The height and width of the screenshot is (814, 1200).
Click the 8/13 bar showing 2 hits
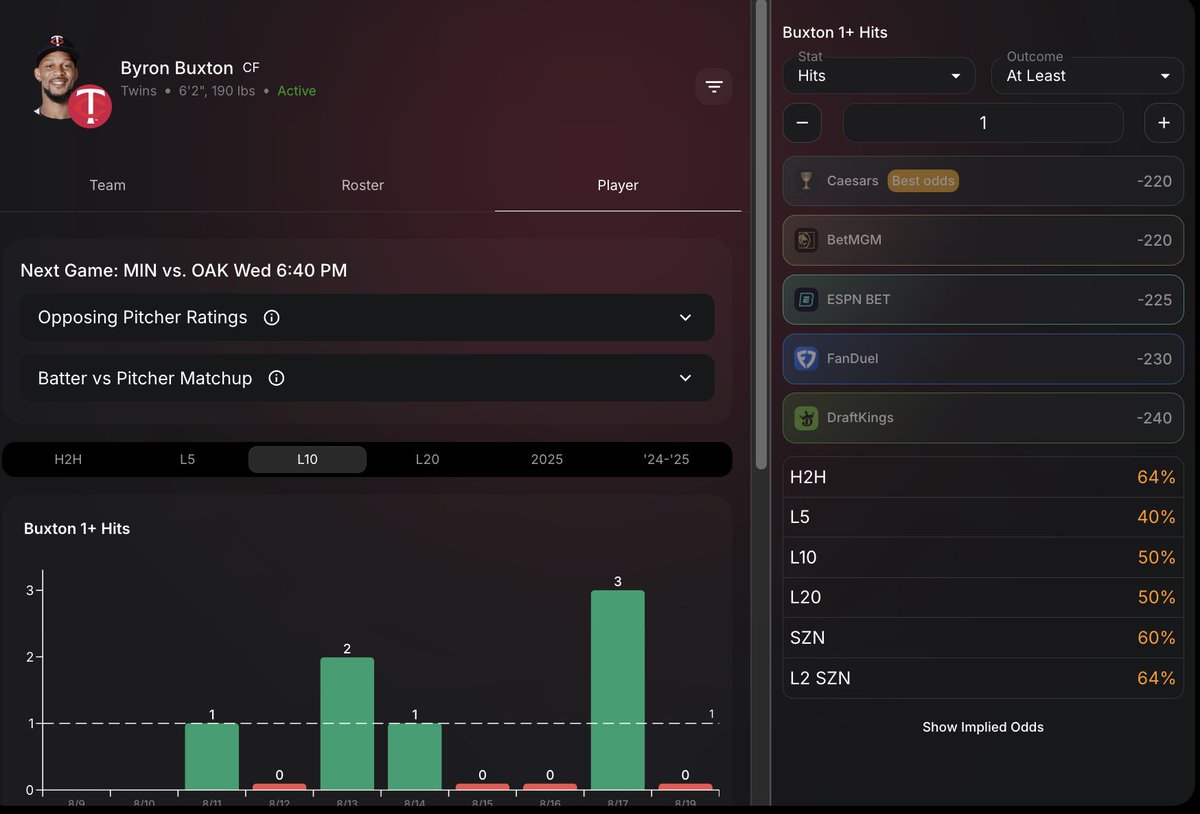point(347,723)
